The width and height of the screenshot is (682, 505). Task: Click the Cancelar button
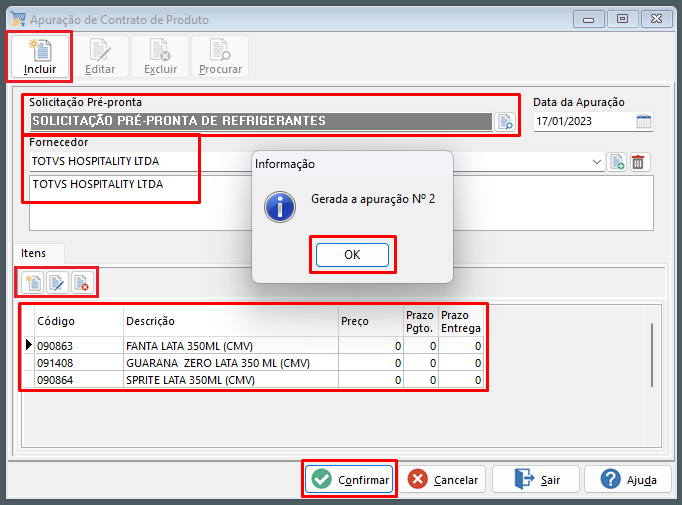443,479
